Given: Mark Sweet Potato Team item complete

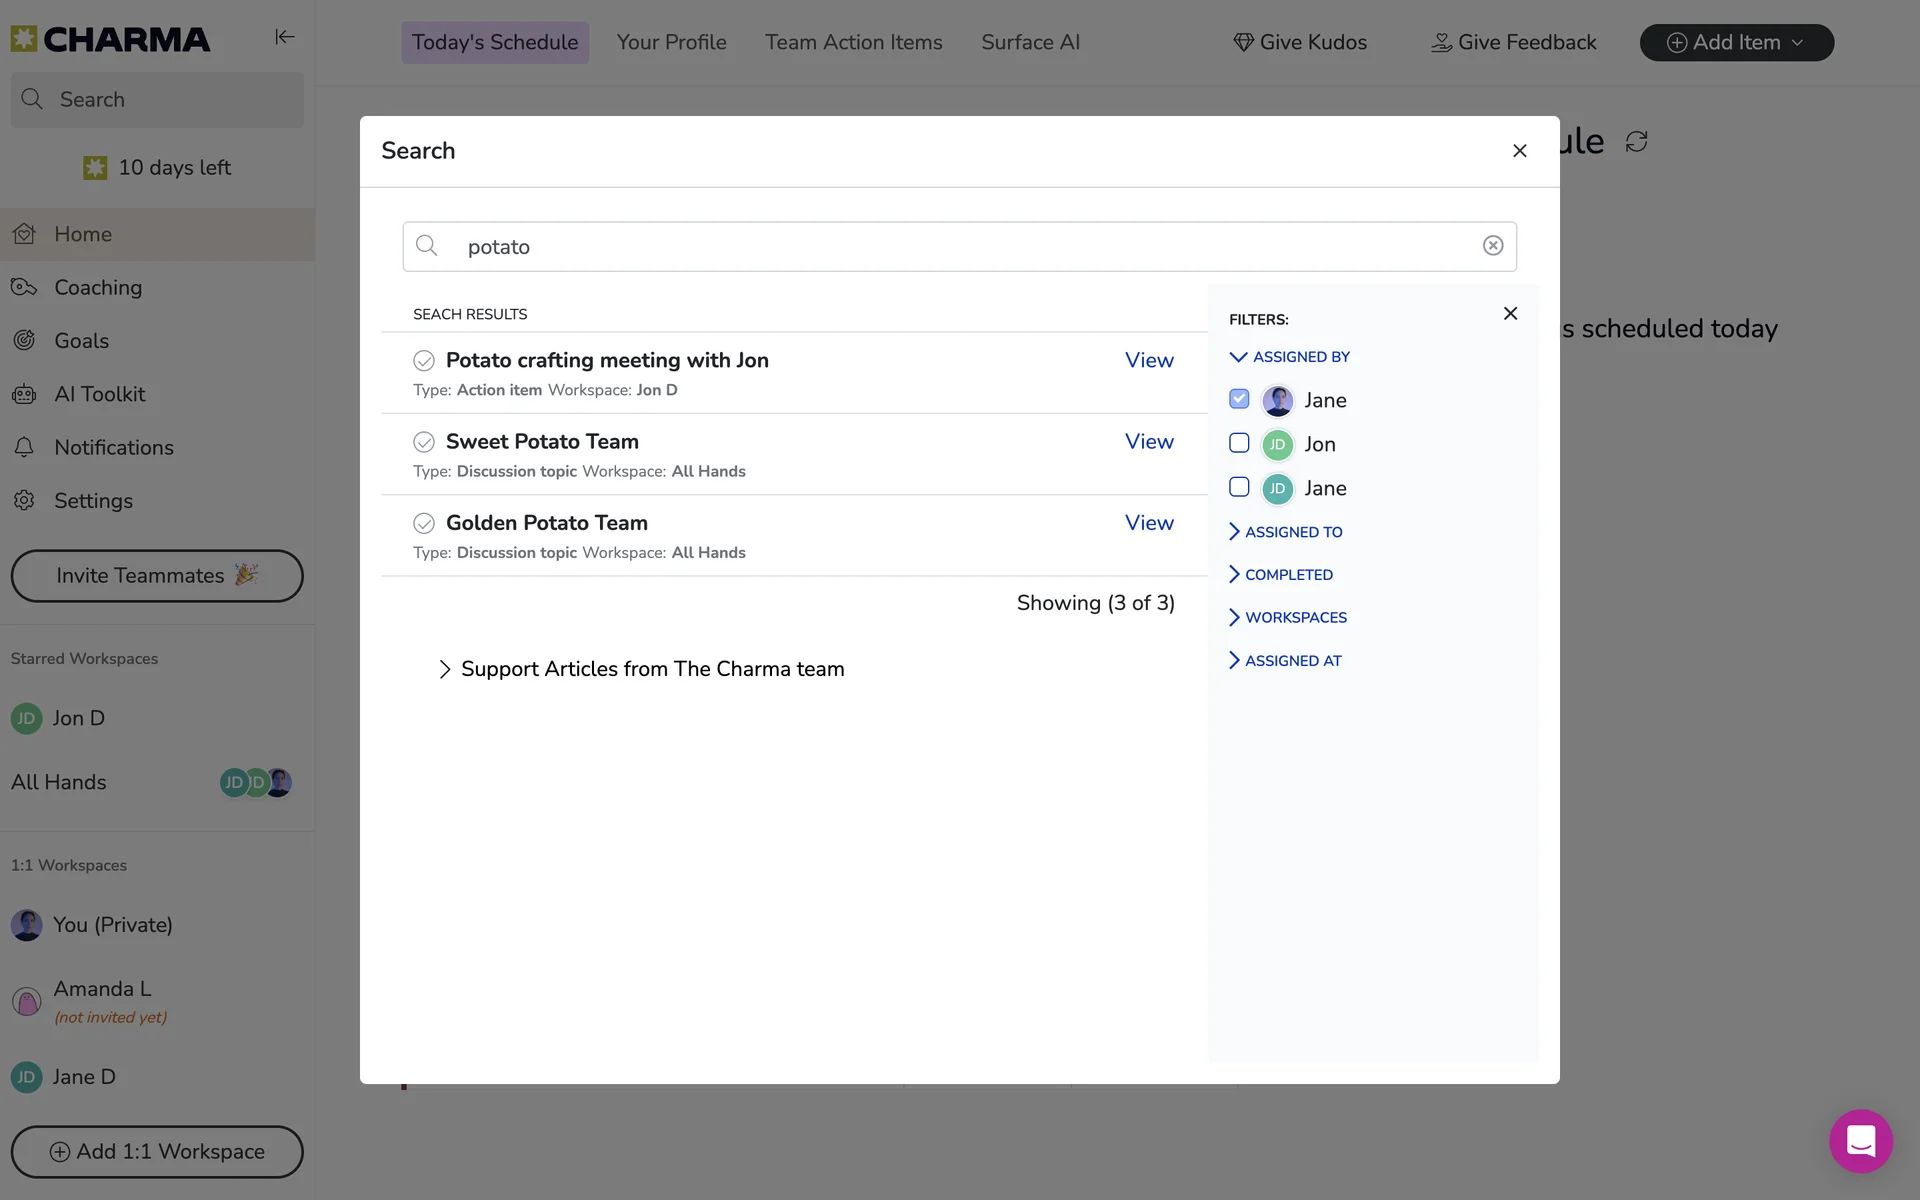Looking at the screenshot, I should [424, 442].
